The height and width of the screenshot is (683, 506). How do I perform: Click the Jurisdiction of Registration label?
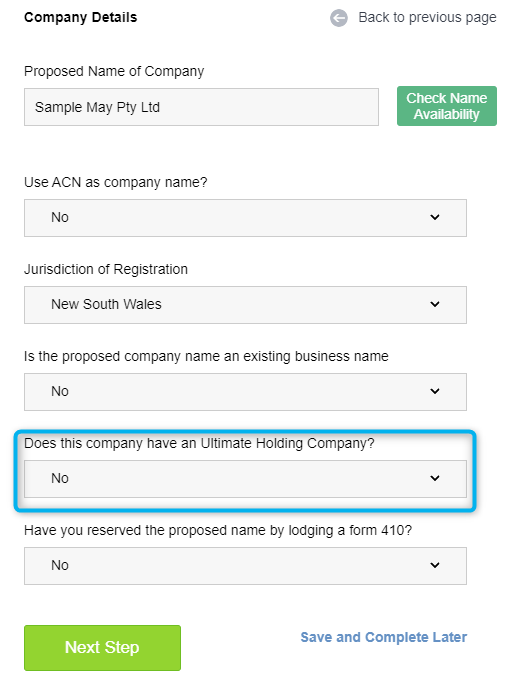106,269
